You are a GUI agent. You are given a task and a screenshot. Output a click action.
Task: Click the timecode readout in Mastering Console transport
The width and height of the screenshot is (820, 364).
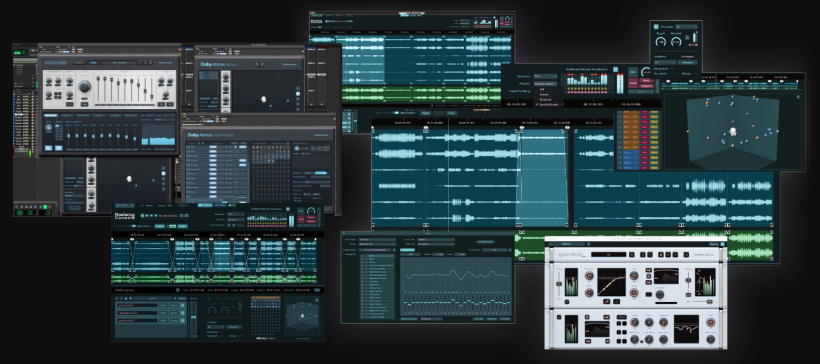pos(168,215)
